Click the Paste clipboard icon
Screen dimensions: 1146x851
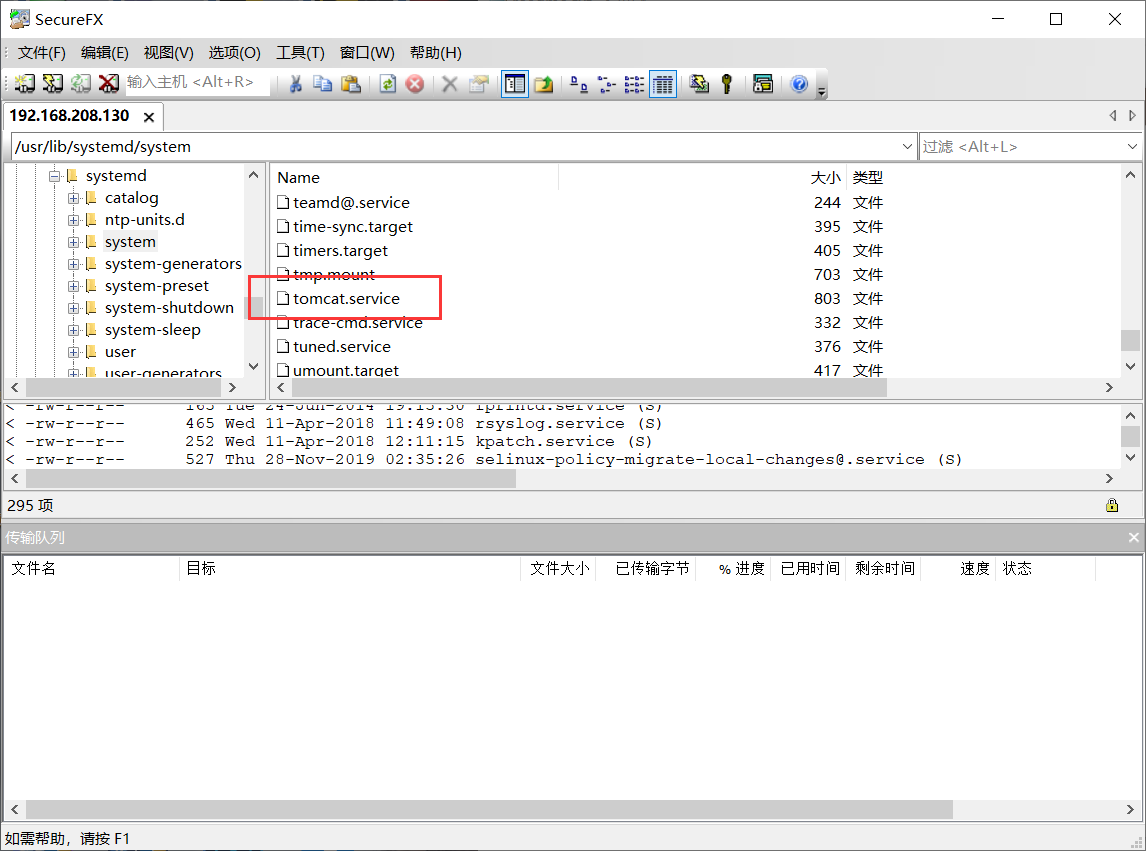tap(352, 84)
